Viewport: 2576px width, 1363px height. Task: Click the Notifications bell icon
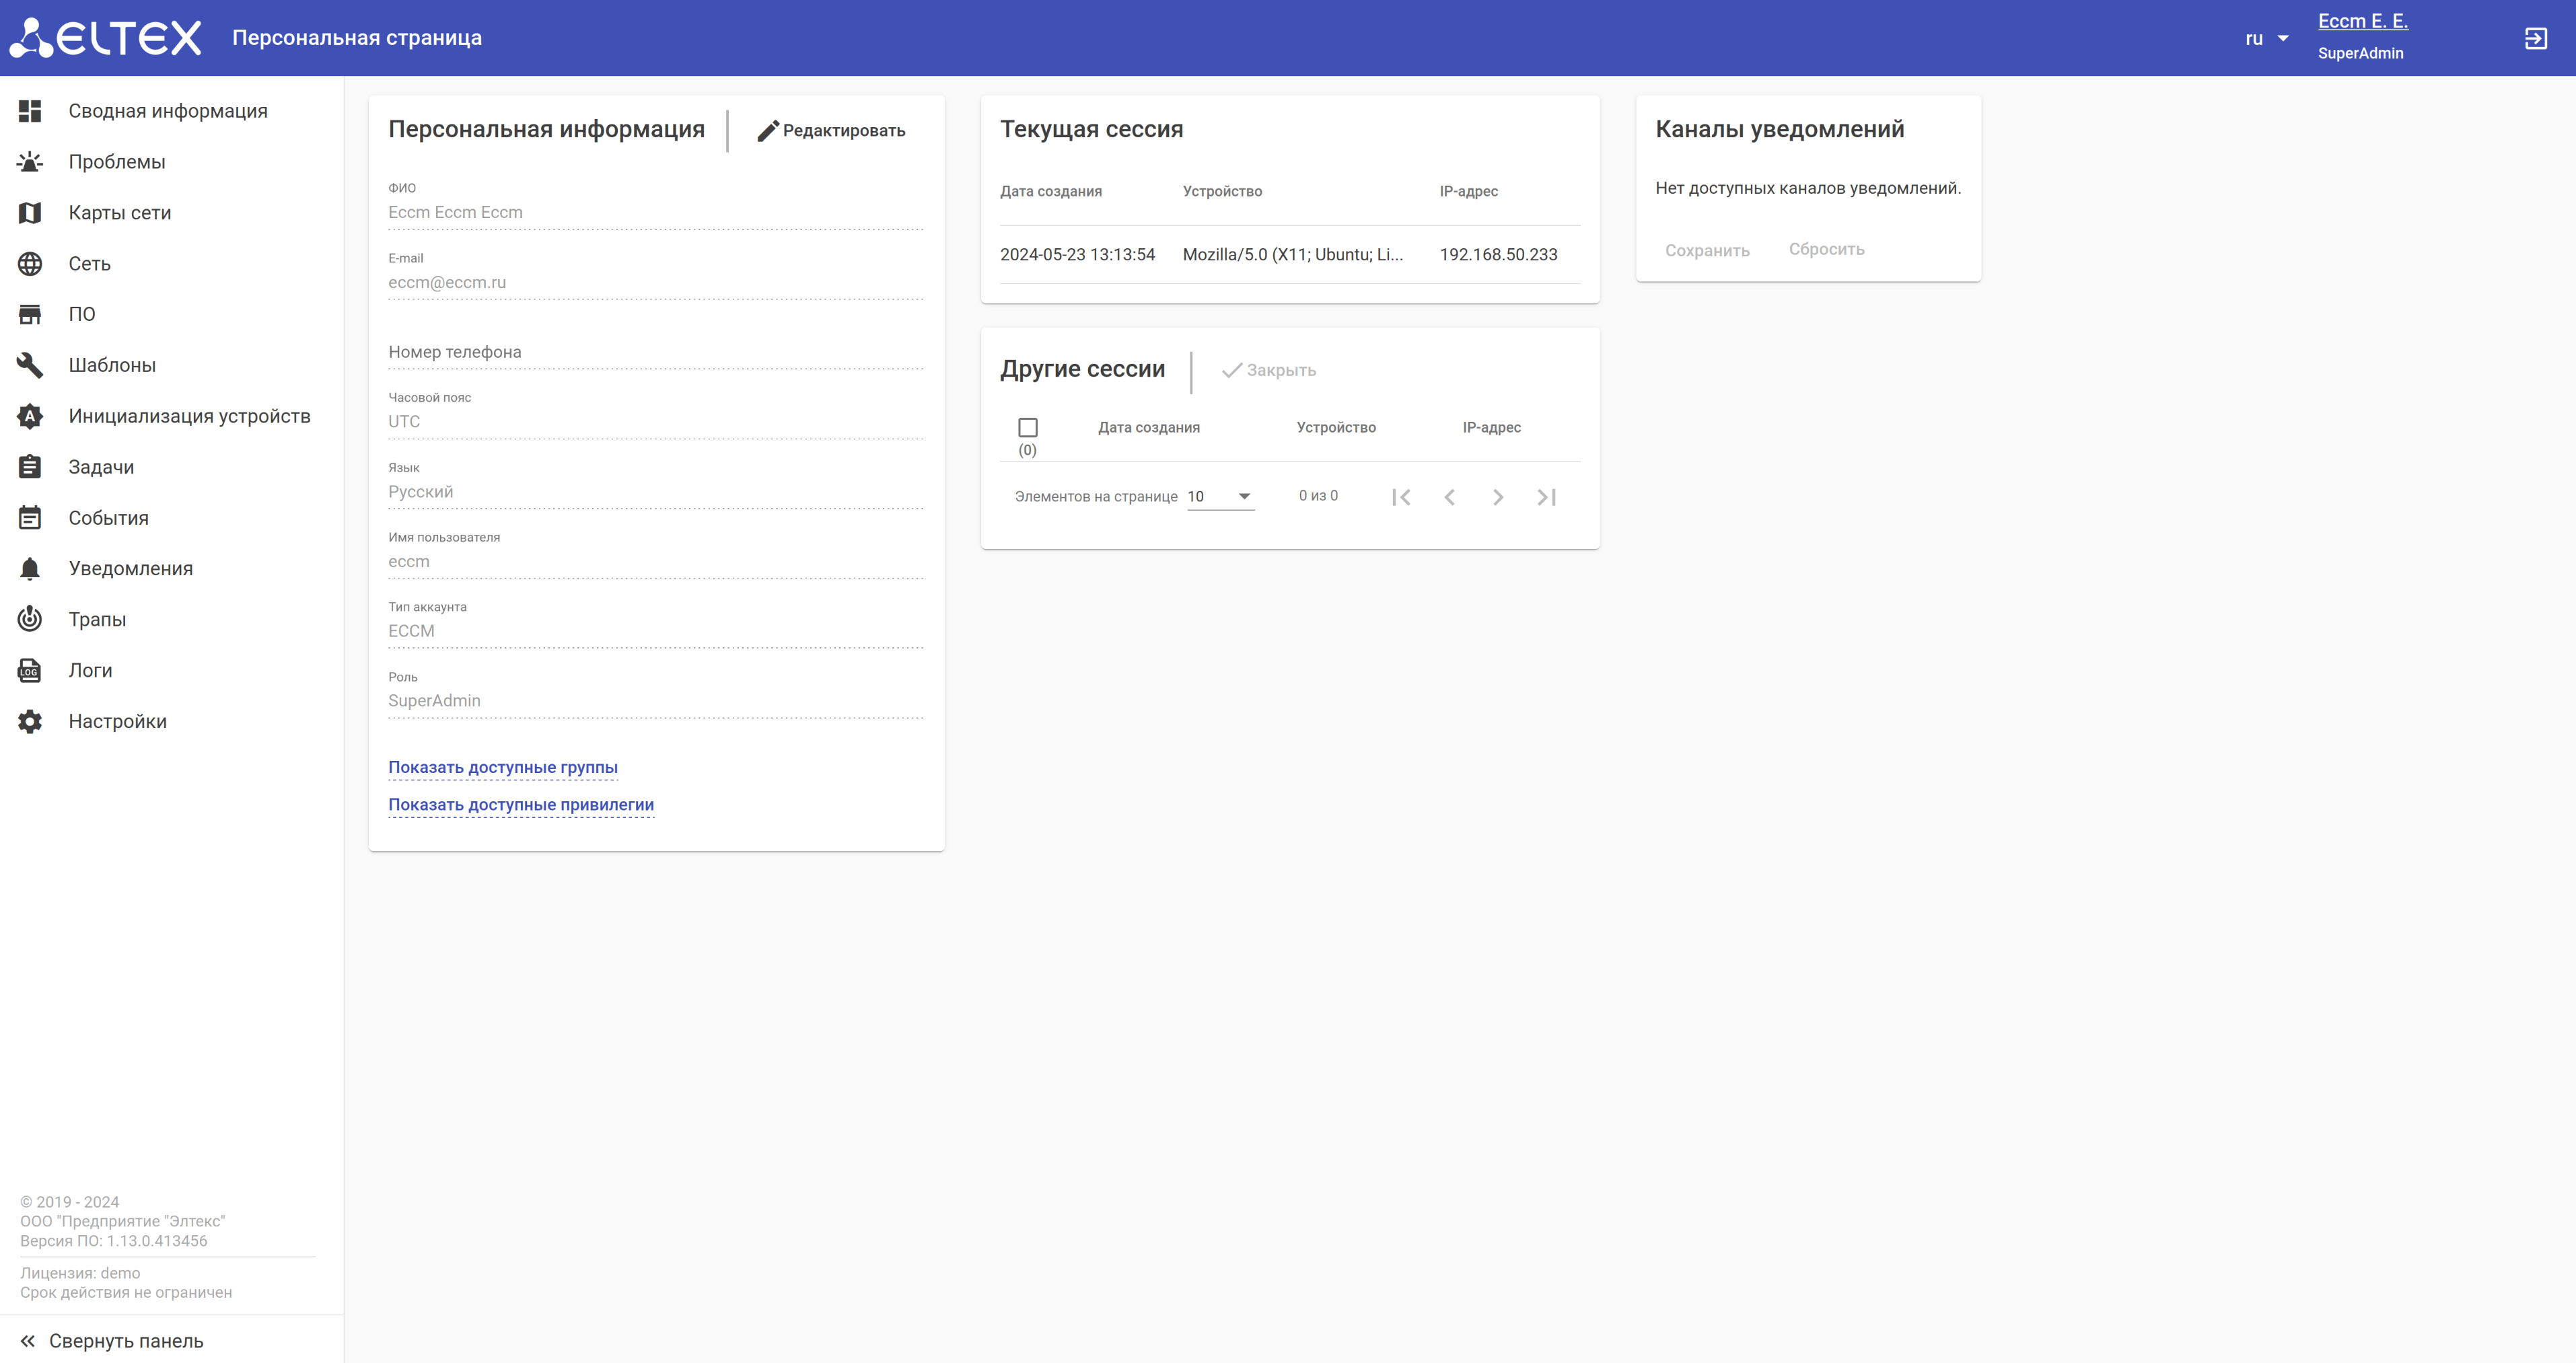[x=30, y=568]
